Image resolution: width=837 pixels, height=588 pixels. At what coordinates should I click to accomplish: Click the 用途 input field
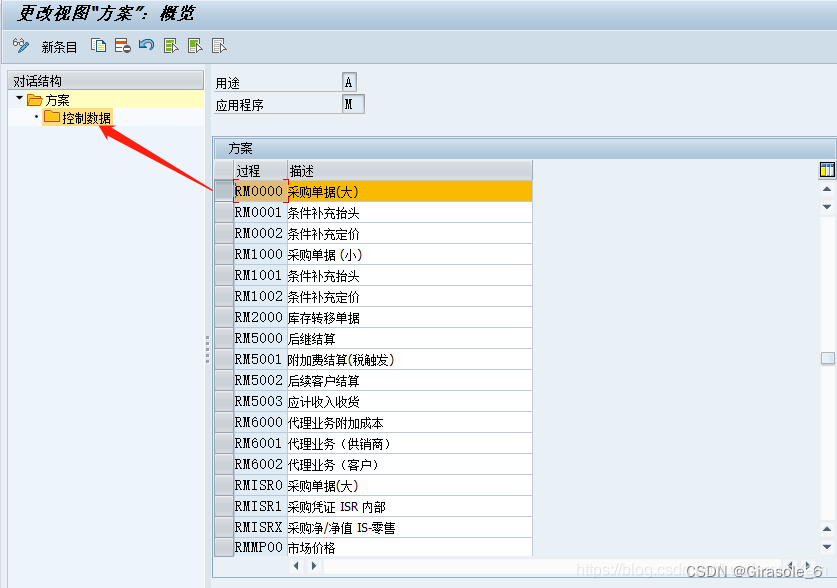(350, 79)
